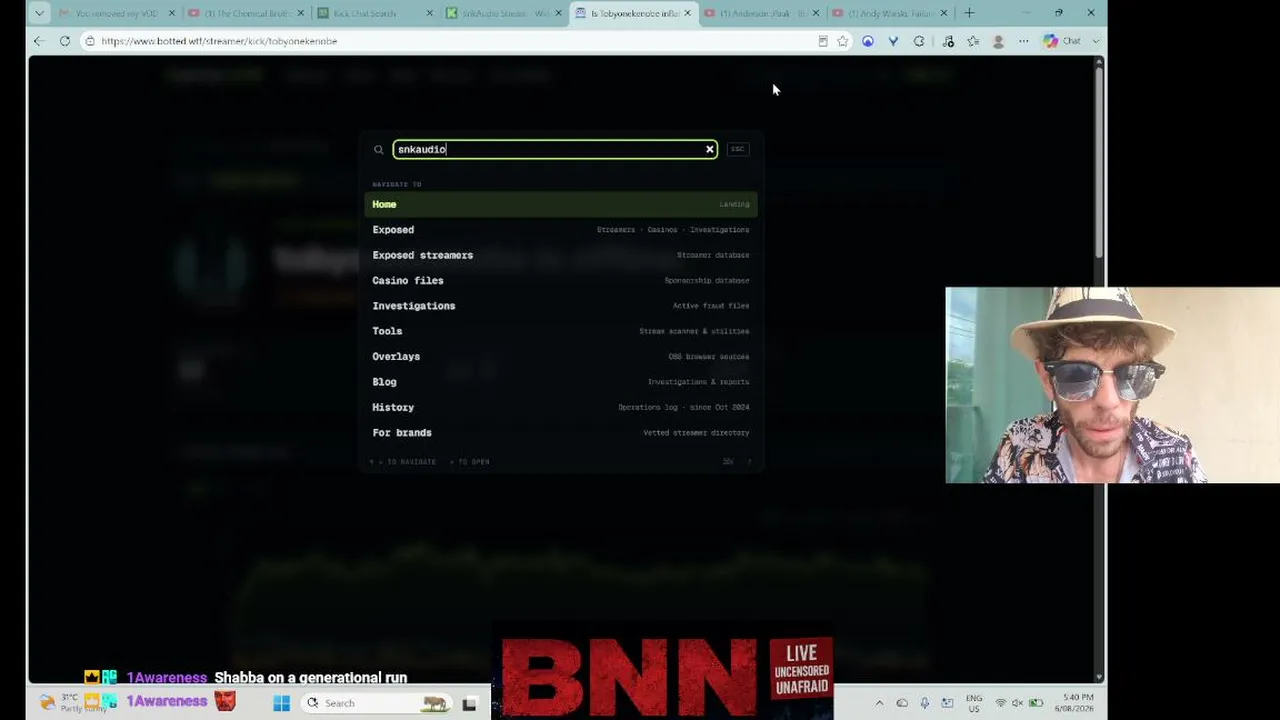Click the webcam video overlay
Screen dimensions: 1280x720
tap(1112, 385)
